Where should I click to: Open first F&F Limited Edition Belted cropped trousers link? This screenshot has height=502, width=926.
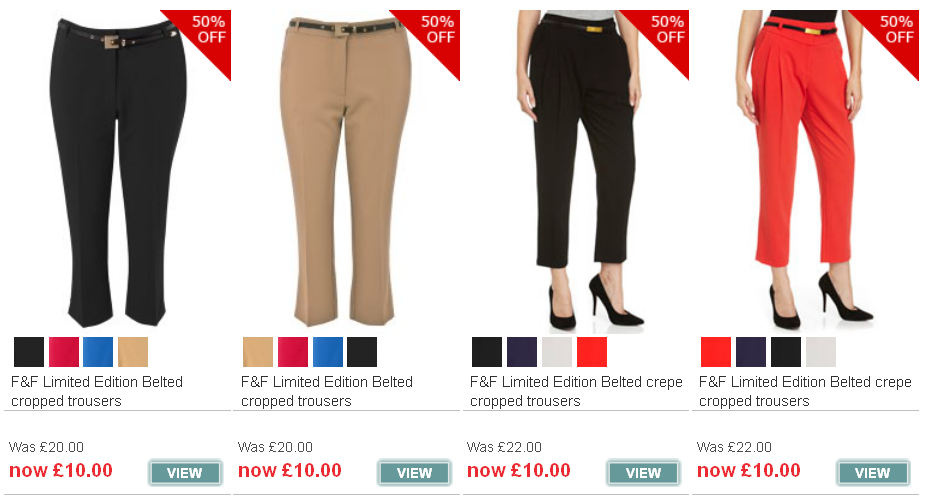(97, 391)
